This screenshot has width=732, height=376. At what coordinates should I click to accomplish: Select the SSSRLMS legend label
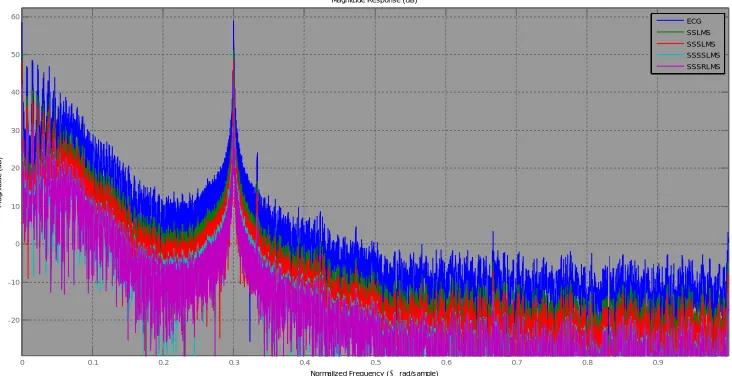(x=703, y=67)
